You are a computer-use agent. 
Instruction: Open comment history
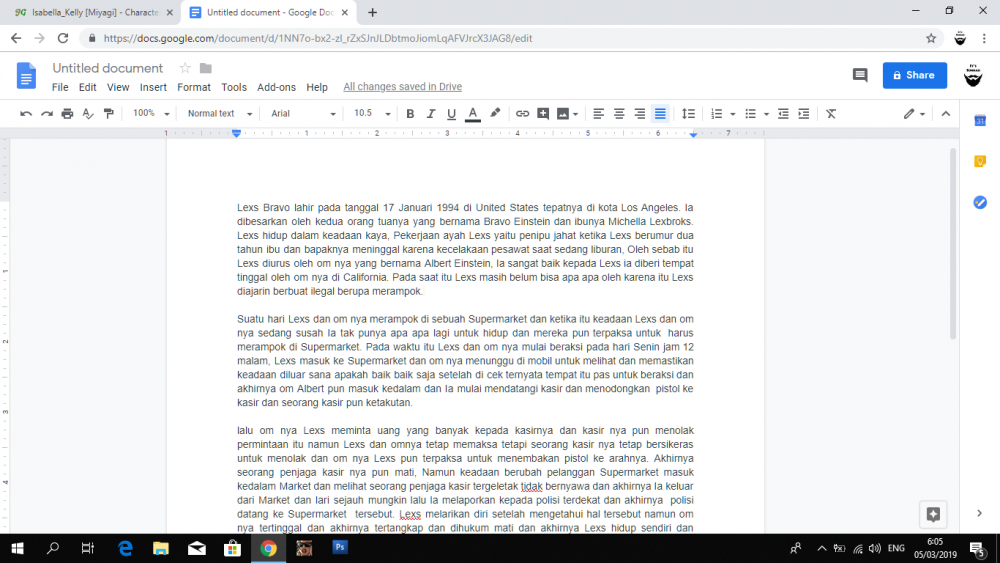tap(860, 75)
